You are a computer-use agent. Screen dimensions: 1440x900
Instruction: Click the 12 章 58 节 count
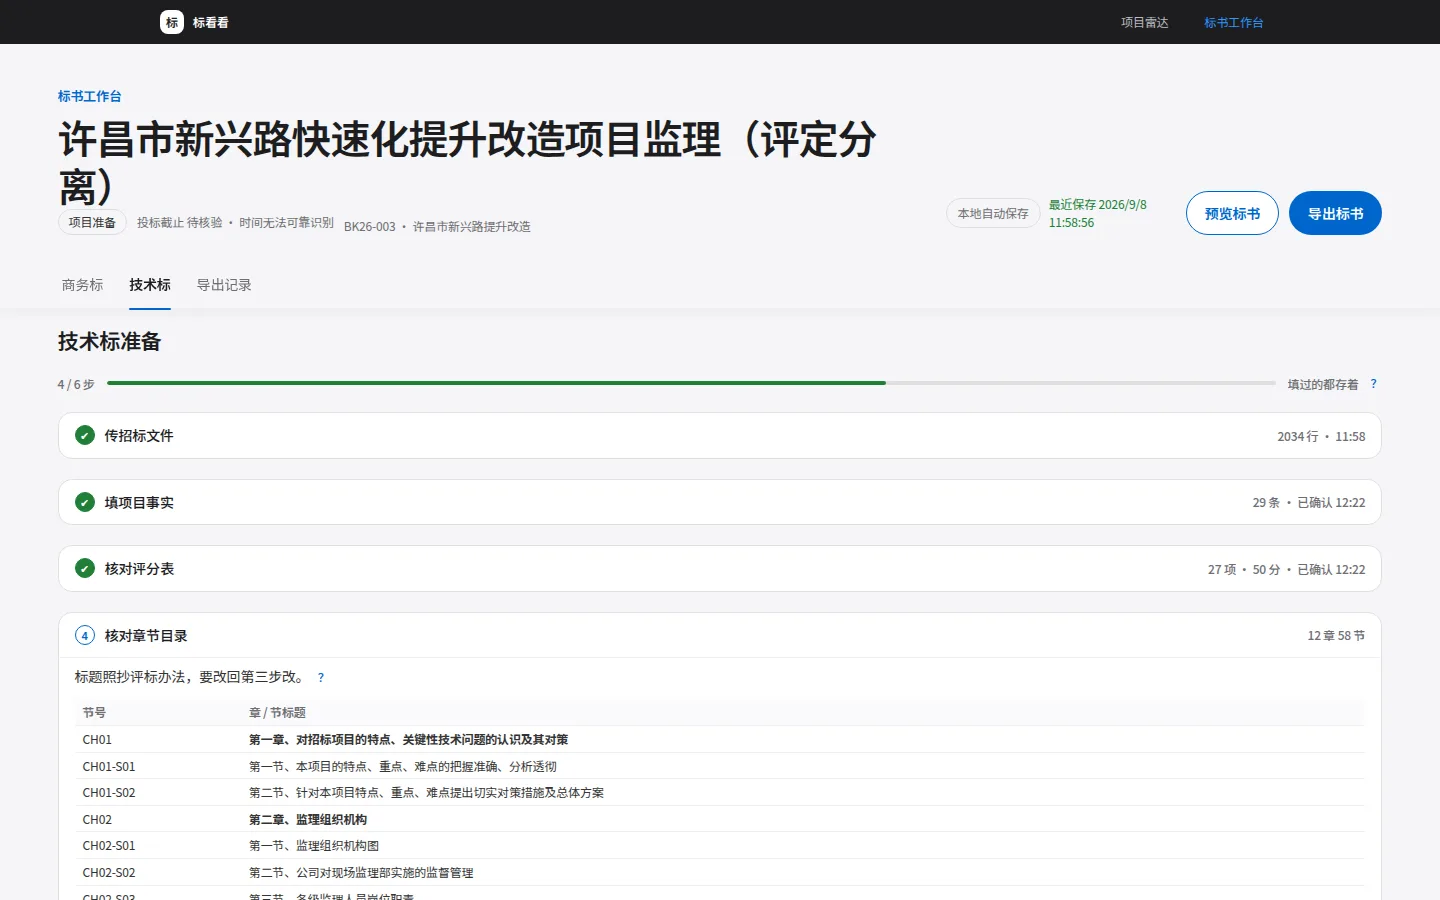tap(1336, 635)
